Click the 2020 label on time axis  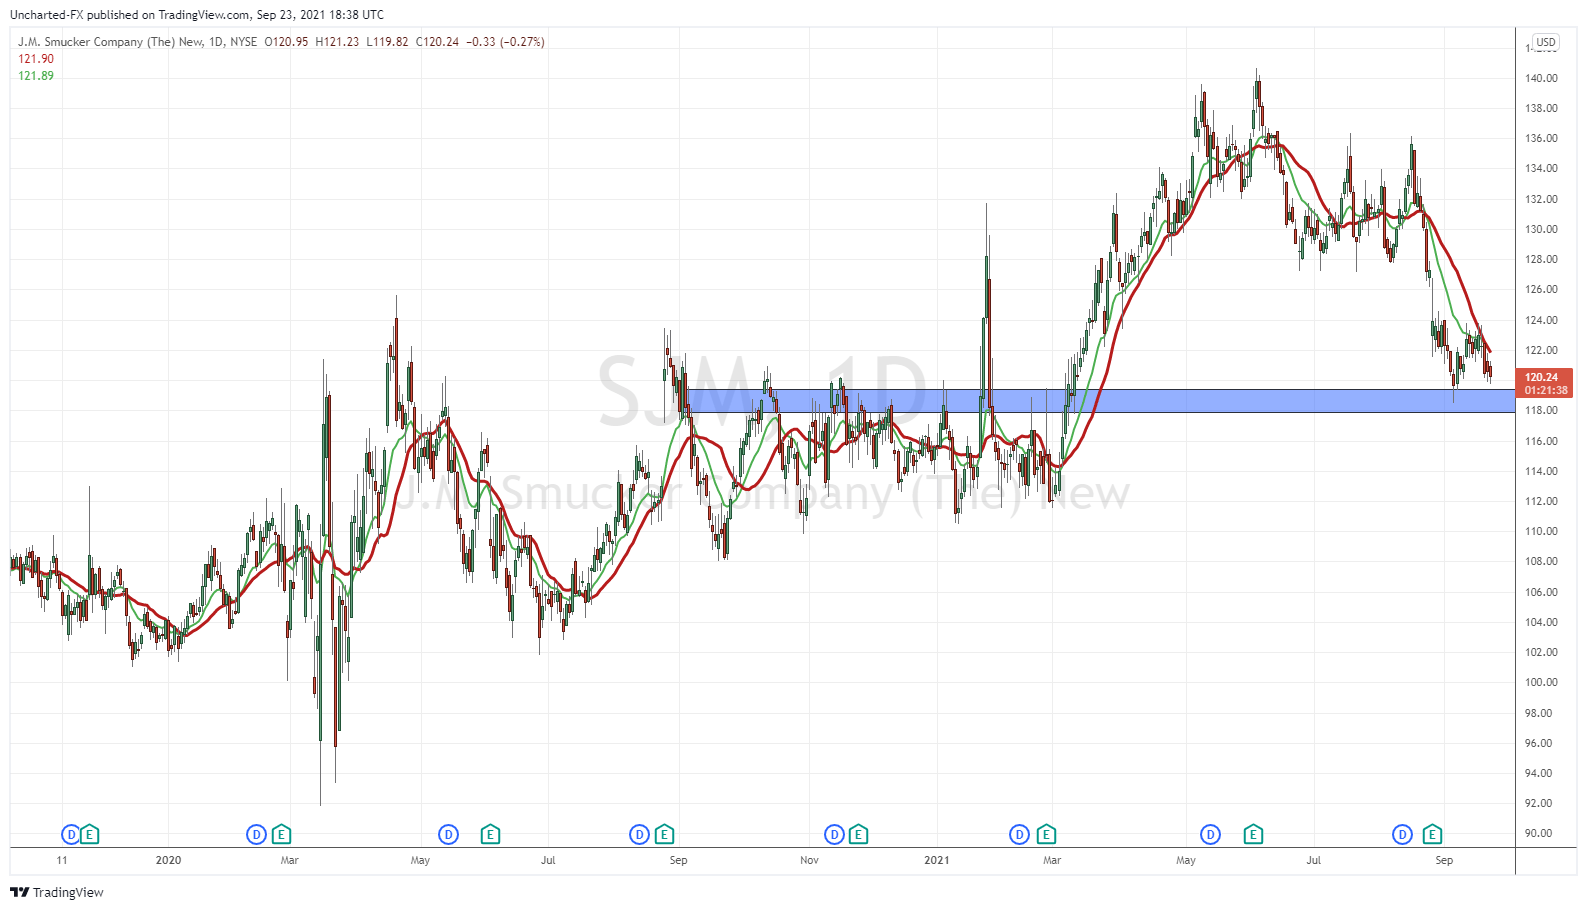(x=169, y=860)
